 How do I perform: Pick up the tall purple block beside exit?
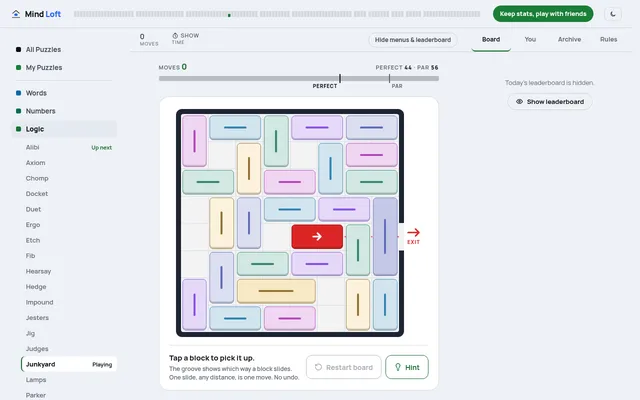coord(385,236)
